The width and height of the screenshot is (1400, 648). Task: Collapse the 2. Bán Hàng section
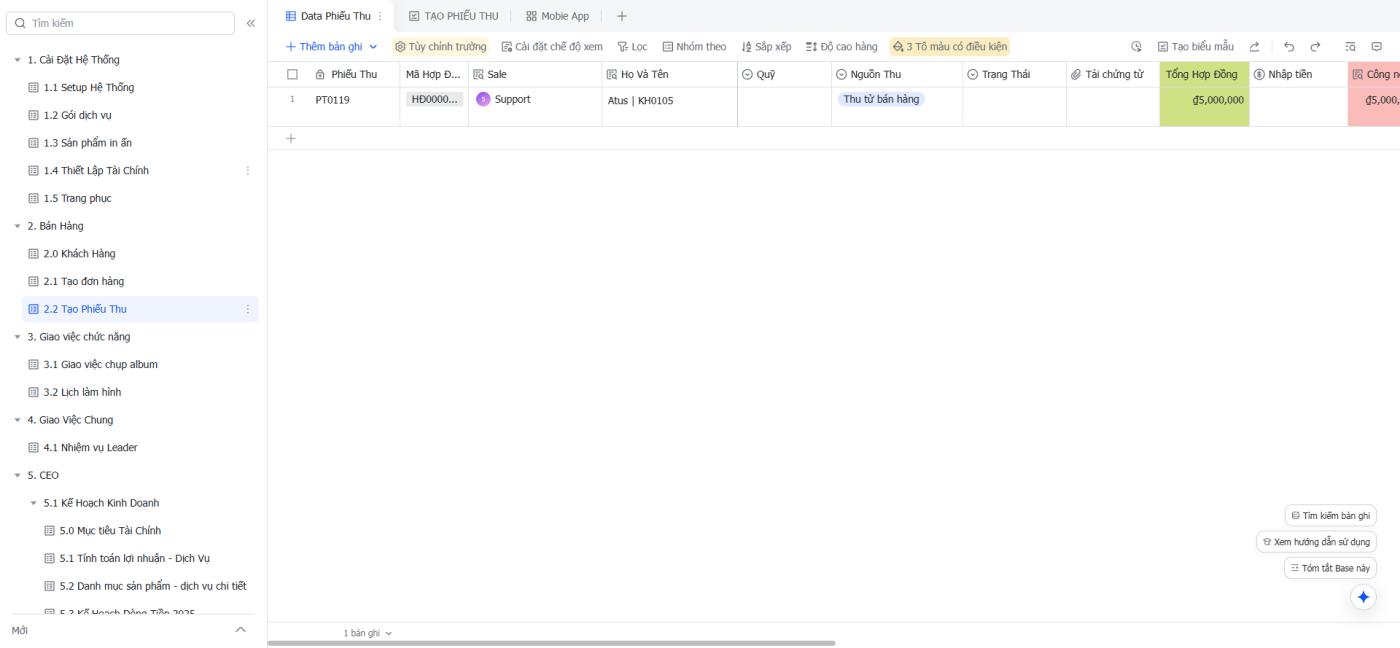tap(17, 226)
